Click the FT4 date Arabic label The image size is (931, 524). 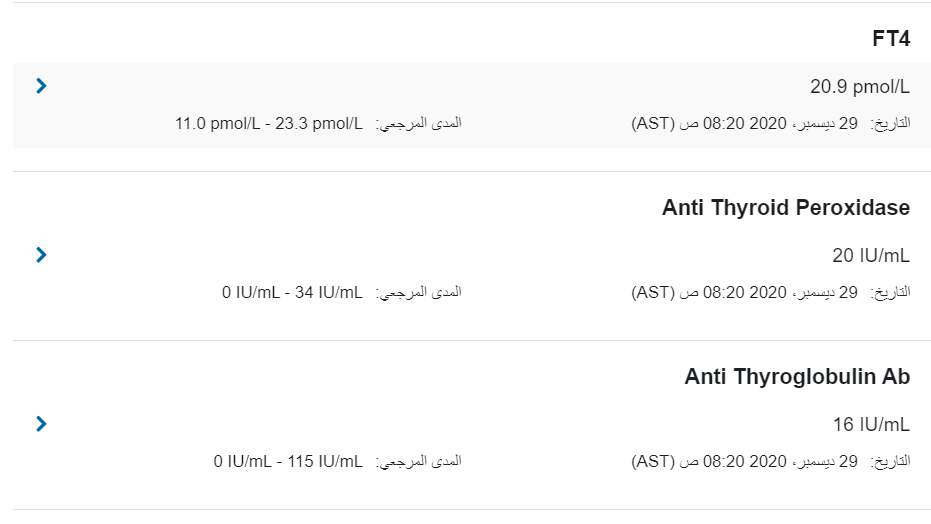click(x=890, y=123)
